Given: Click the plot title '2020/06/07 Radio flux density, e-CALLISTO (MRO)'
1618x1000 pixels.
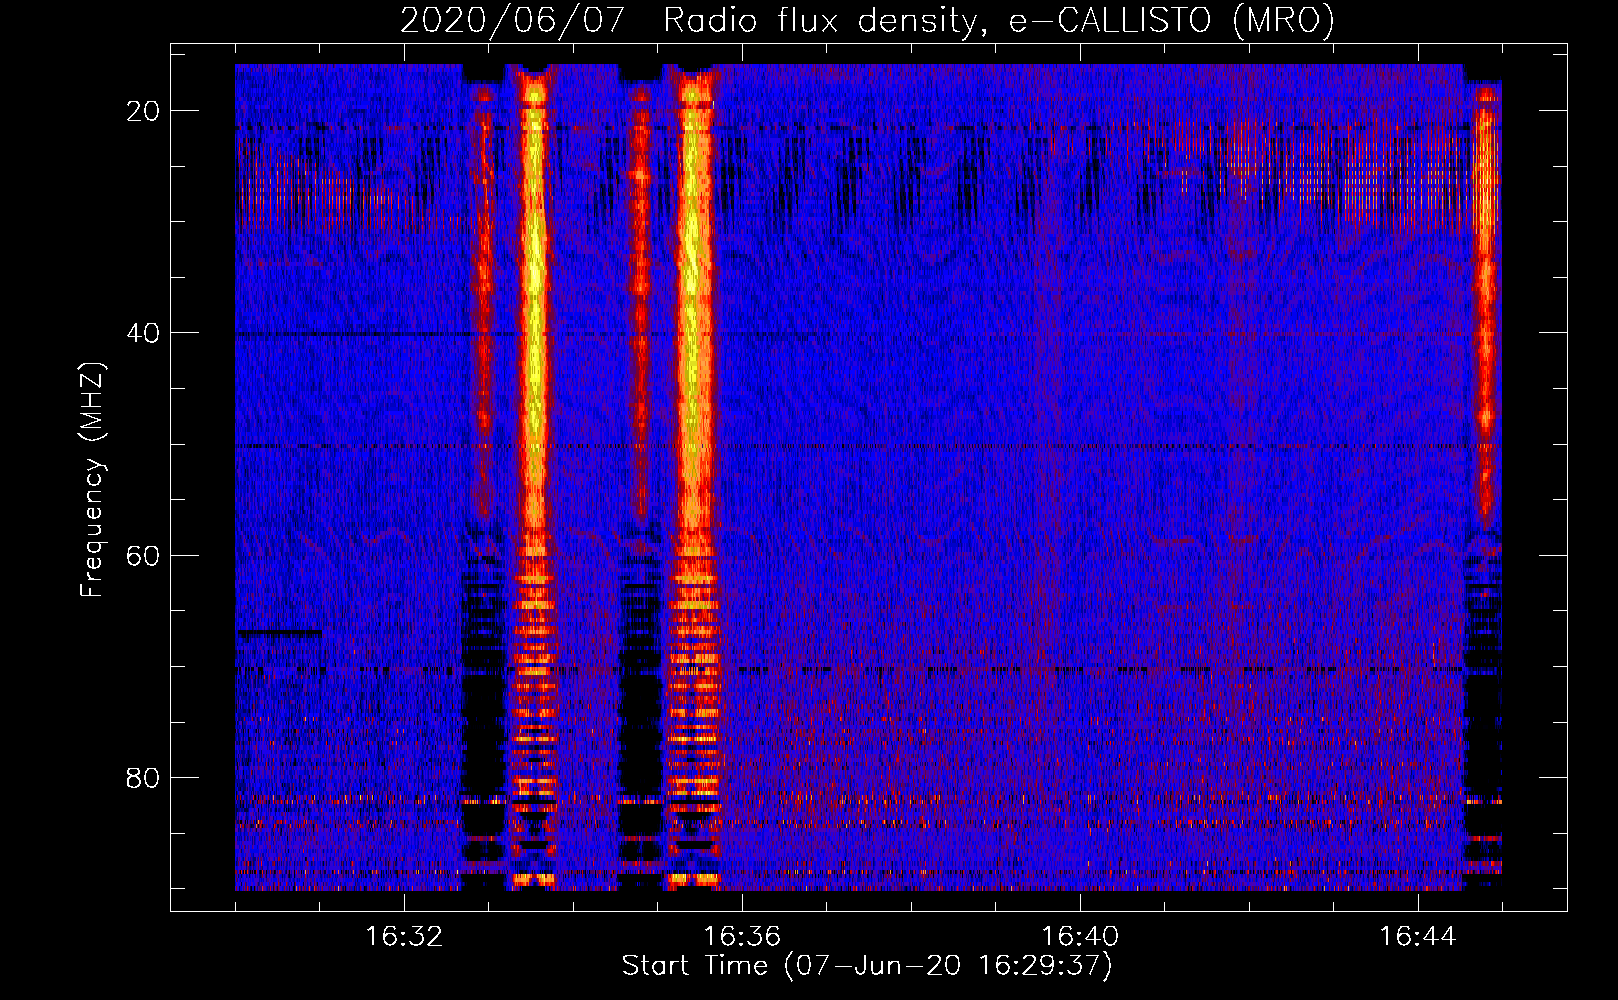Looking at the screenshot, I should coord(867,20).
